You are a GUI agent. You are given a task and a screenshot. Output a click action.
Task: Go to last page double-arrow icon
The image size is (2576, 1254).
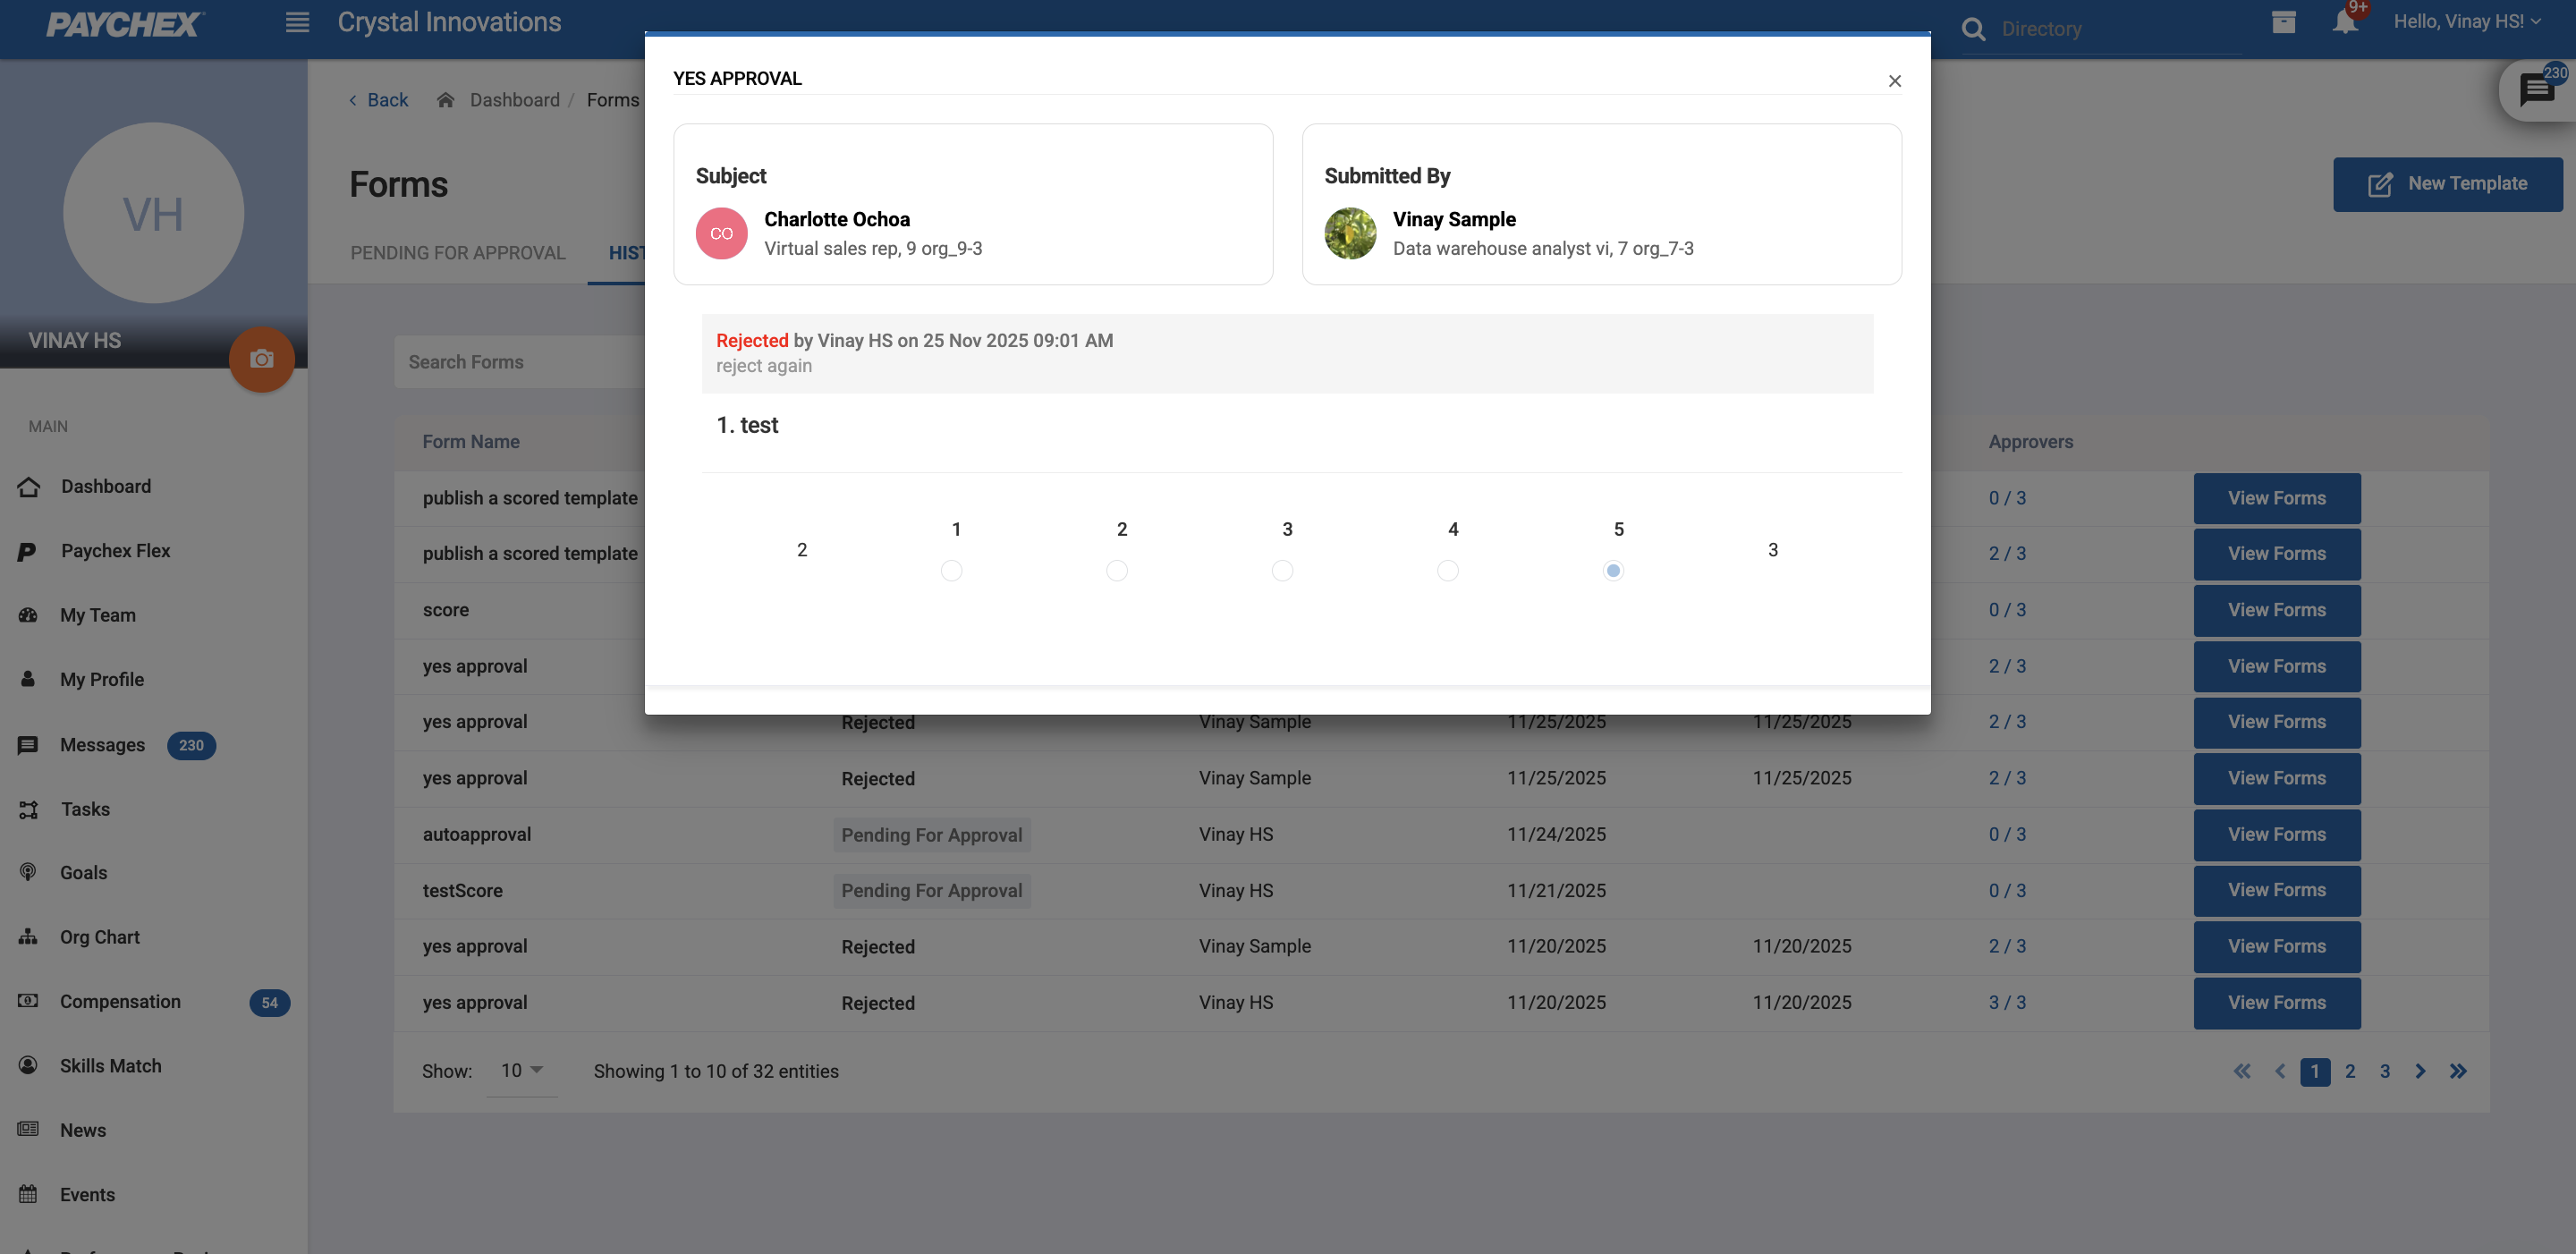2458,1071
